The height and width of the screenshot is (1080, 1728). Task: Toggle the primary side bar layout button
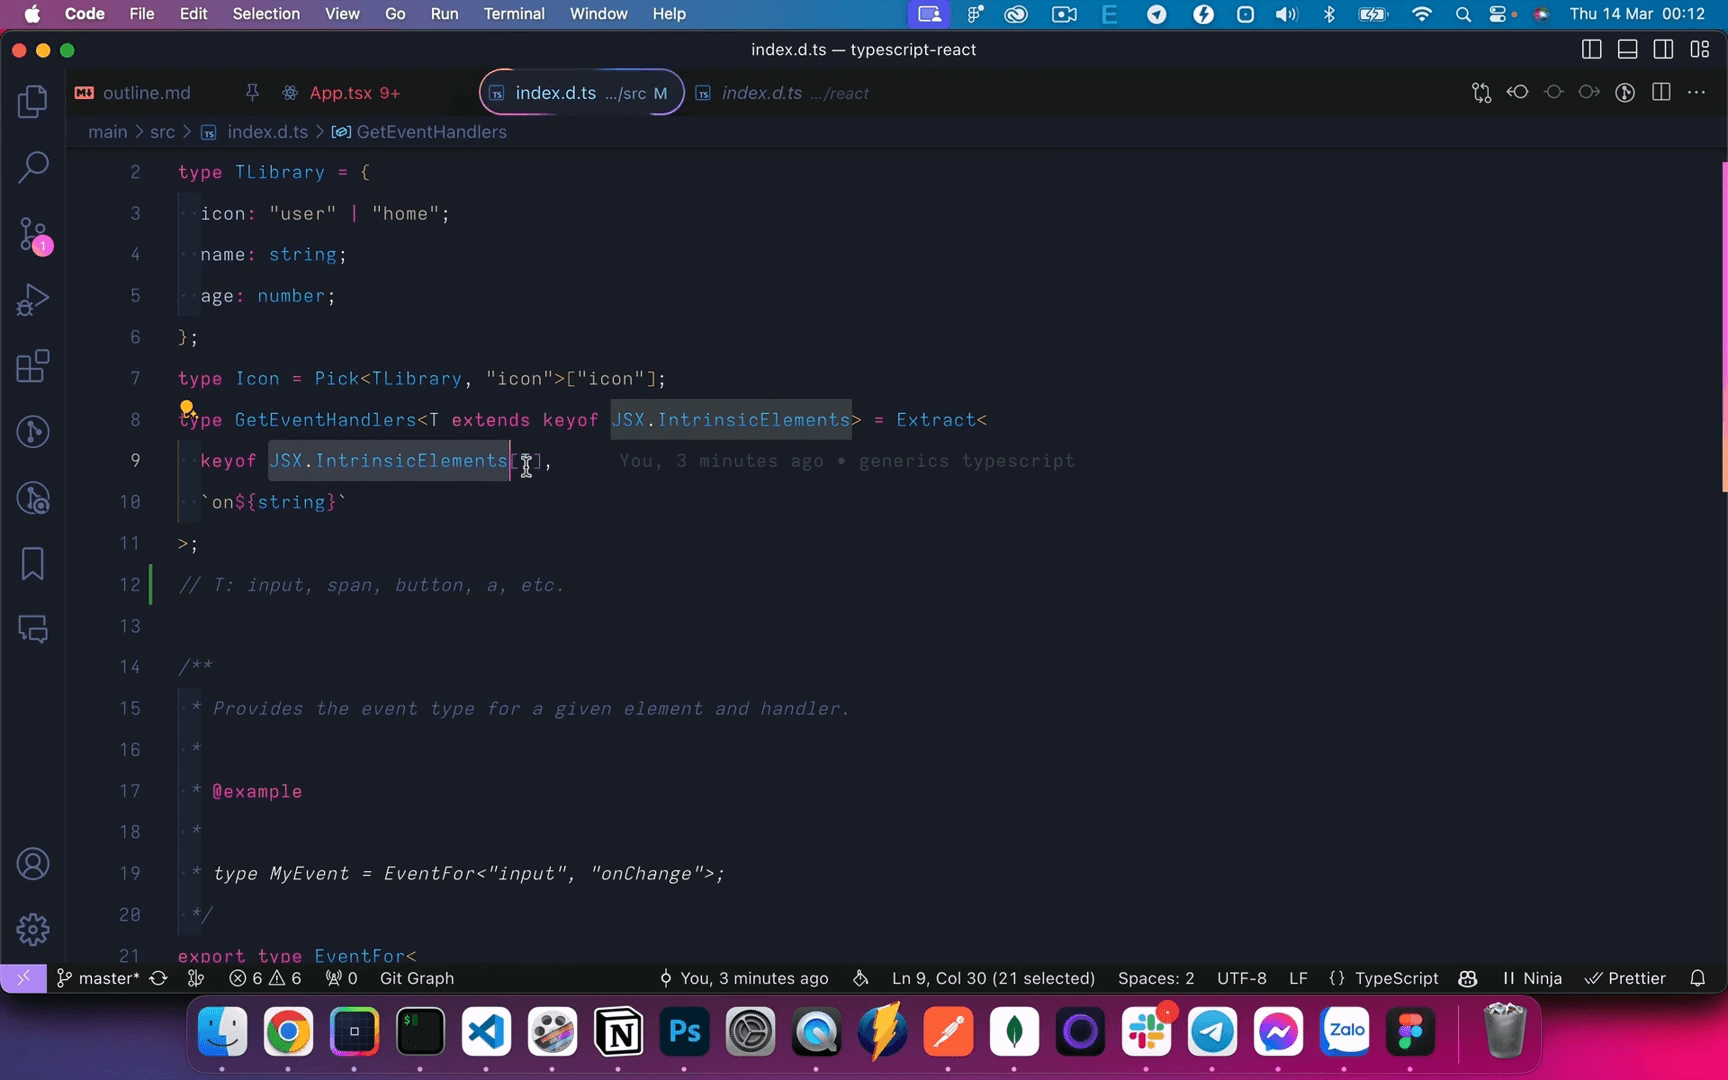[1591, 50]
